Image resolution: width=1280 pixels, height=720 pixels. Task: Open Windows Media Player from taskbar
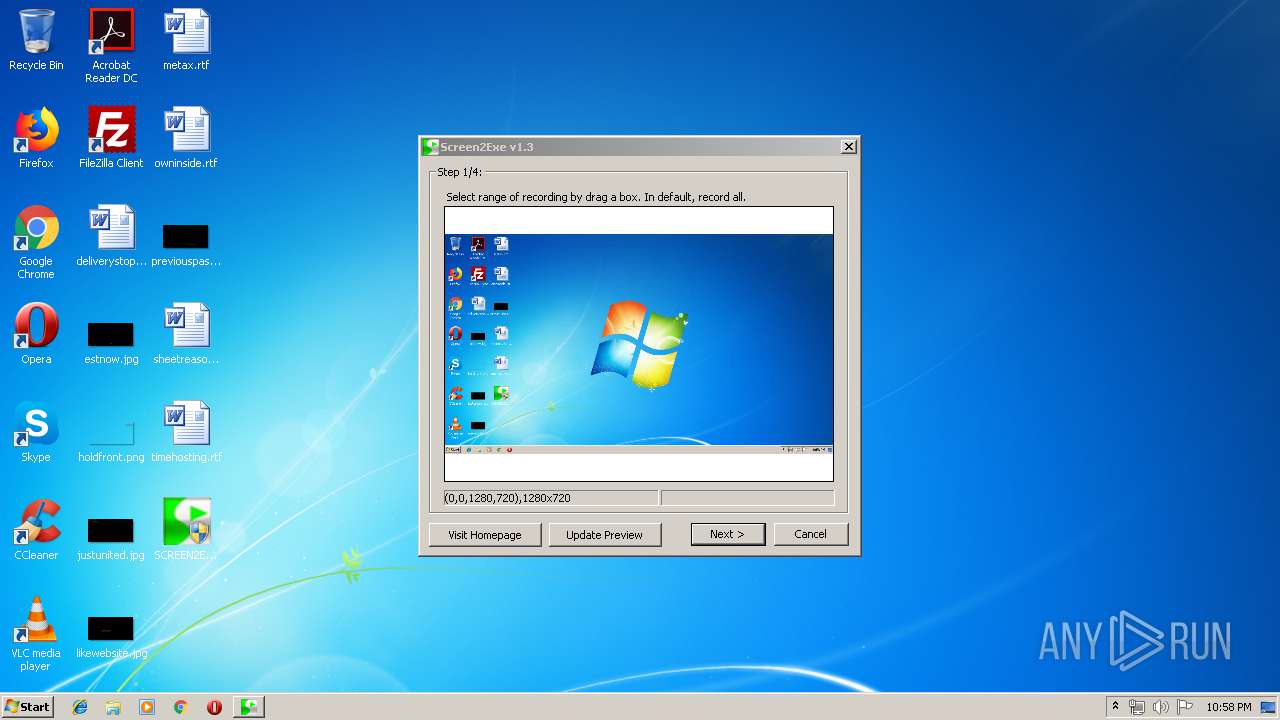[147, 707]
